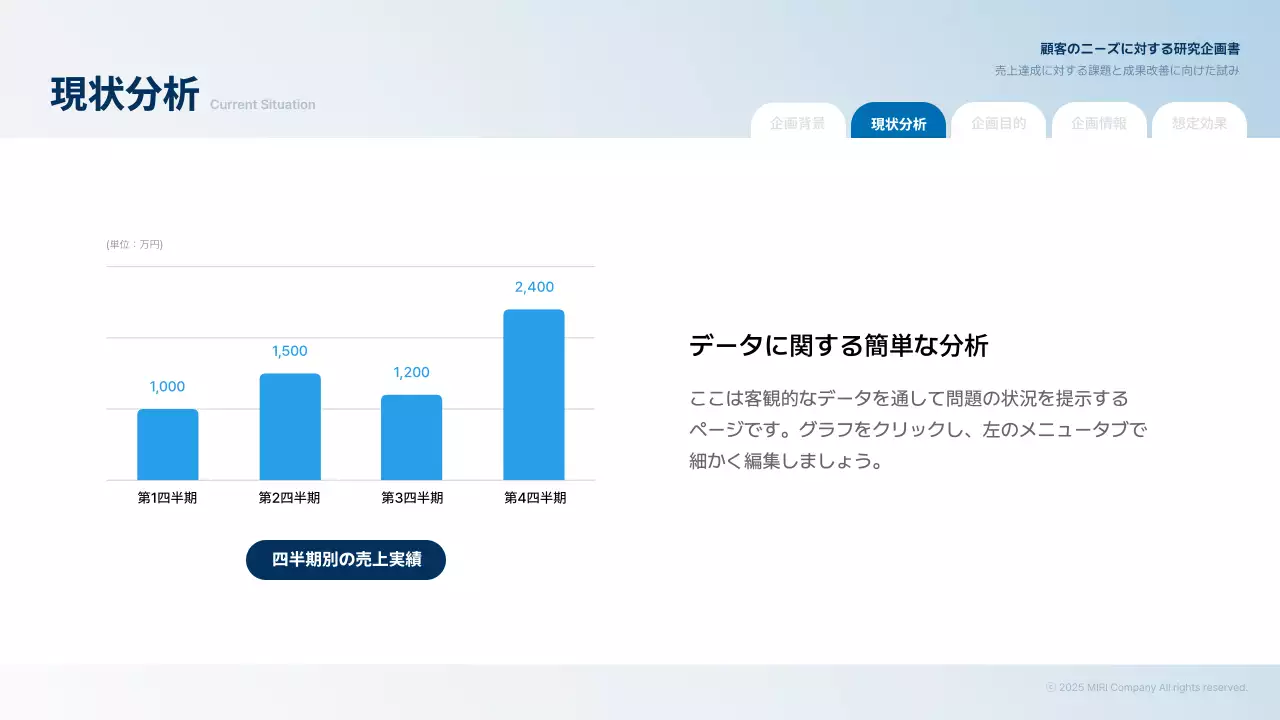Go to the 企画情報 tab

coord(1099,123)
